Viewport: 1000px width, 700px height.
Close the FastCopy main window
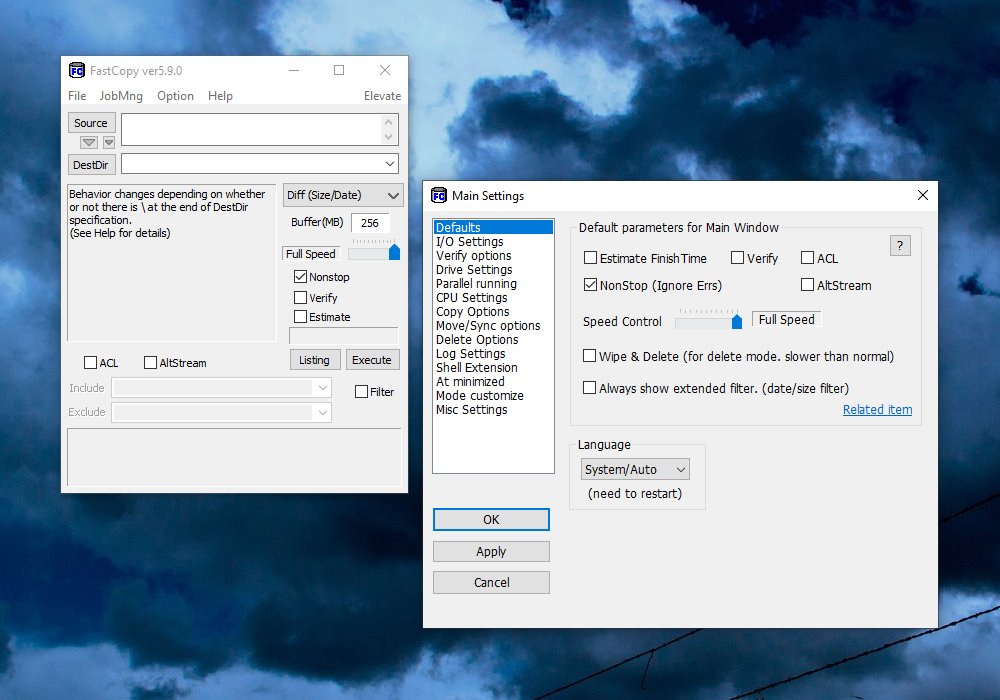385,70
